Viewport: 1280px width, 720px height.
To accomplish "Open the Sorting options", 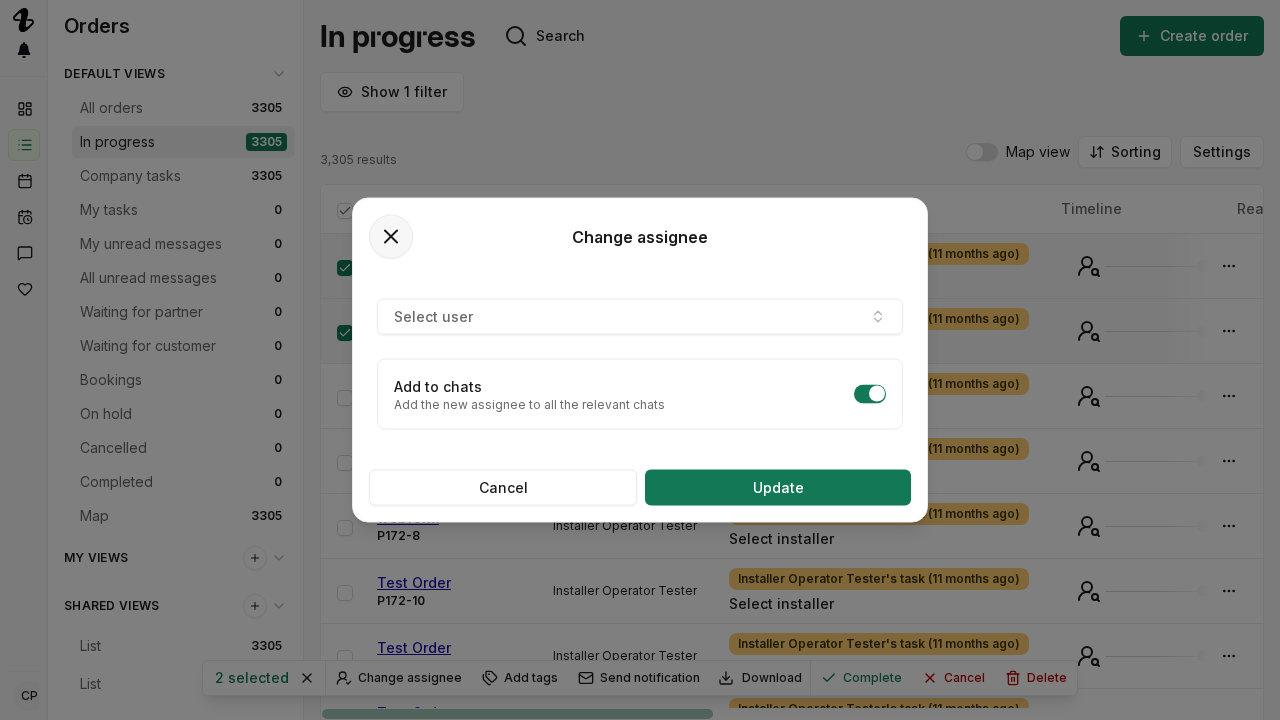I will (x=1125, y=152).
